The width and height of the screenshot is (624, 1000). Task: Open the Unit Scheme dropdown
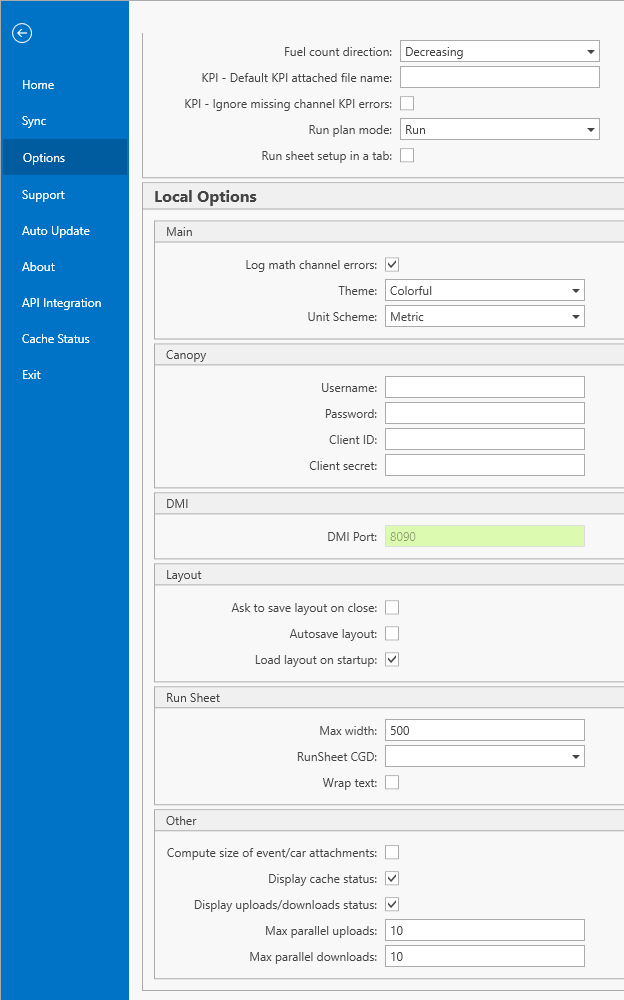pos(485,316)
